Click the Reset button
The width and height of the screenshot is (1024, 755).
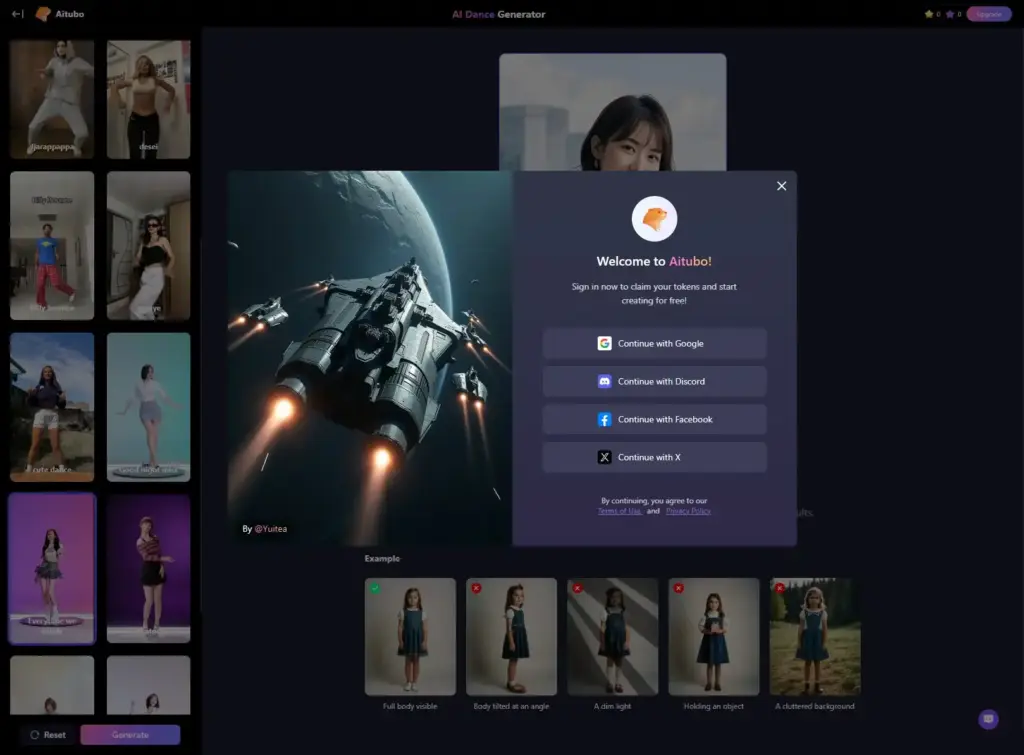pos(48,735)
